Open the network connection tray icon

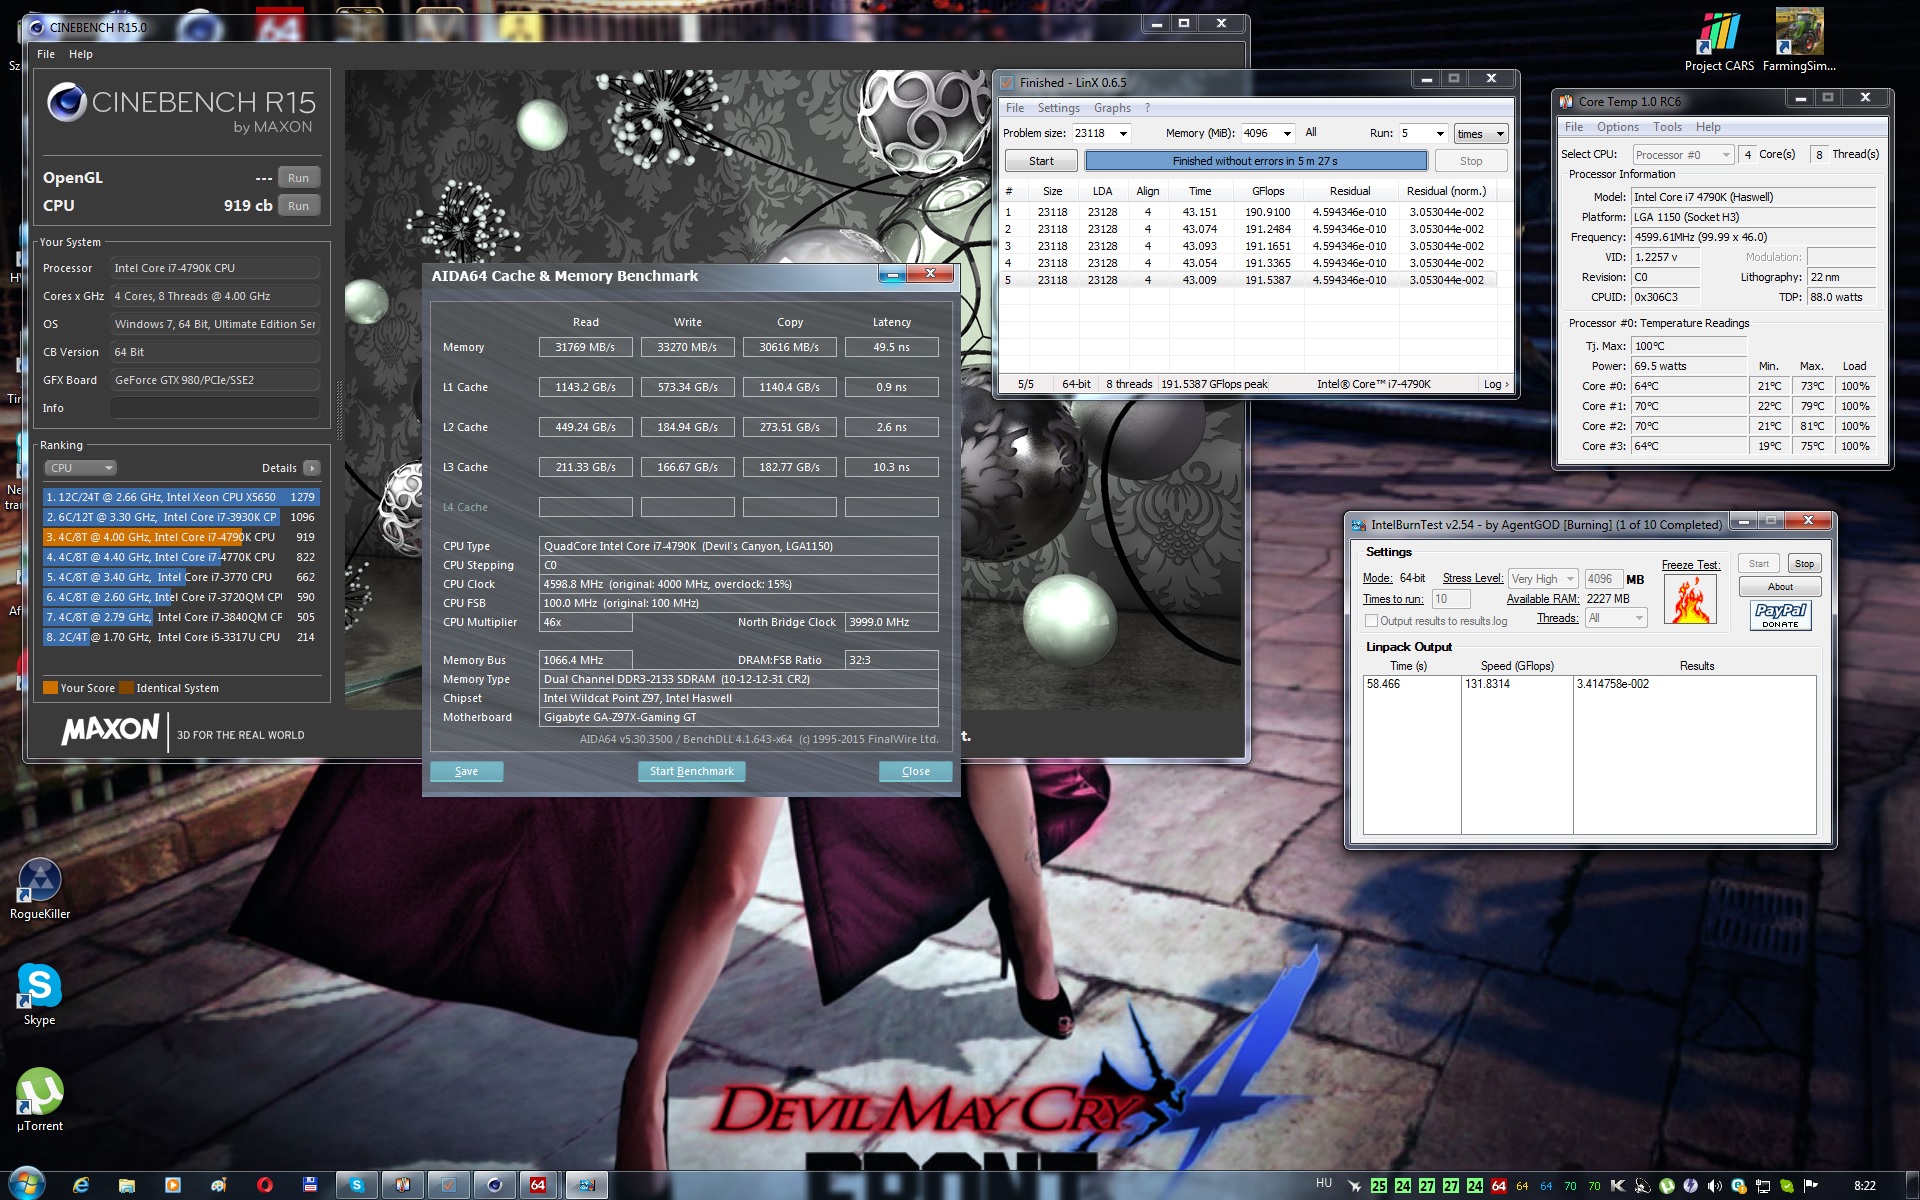click(1763, 1186)
